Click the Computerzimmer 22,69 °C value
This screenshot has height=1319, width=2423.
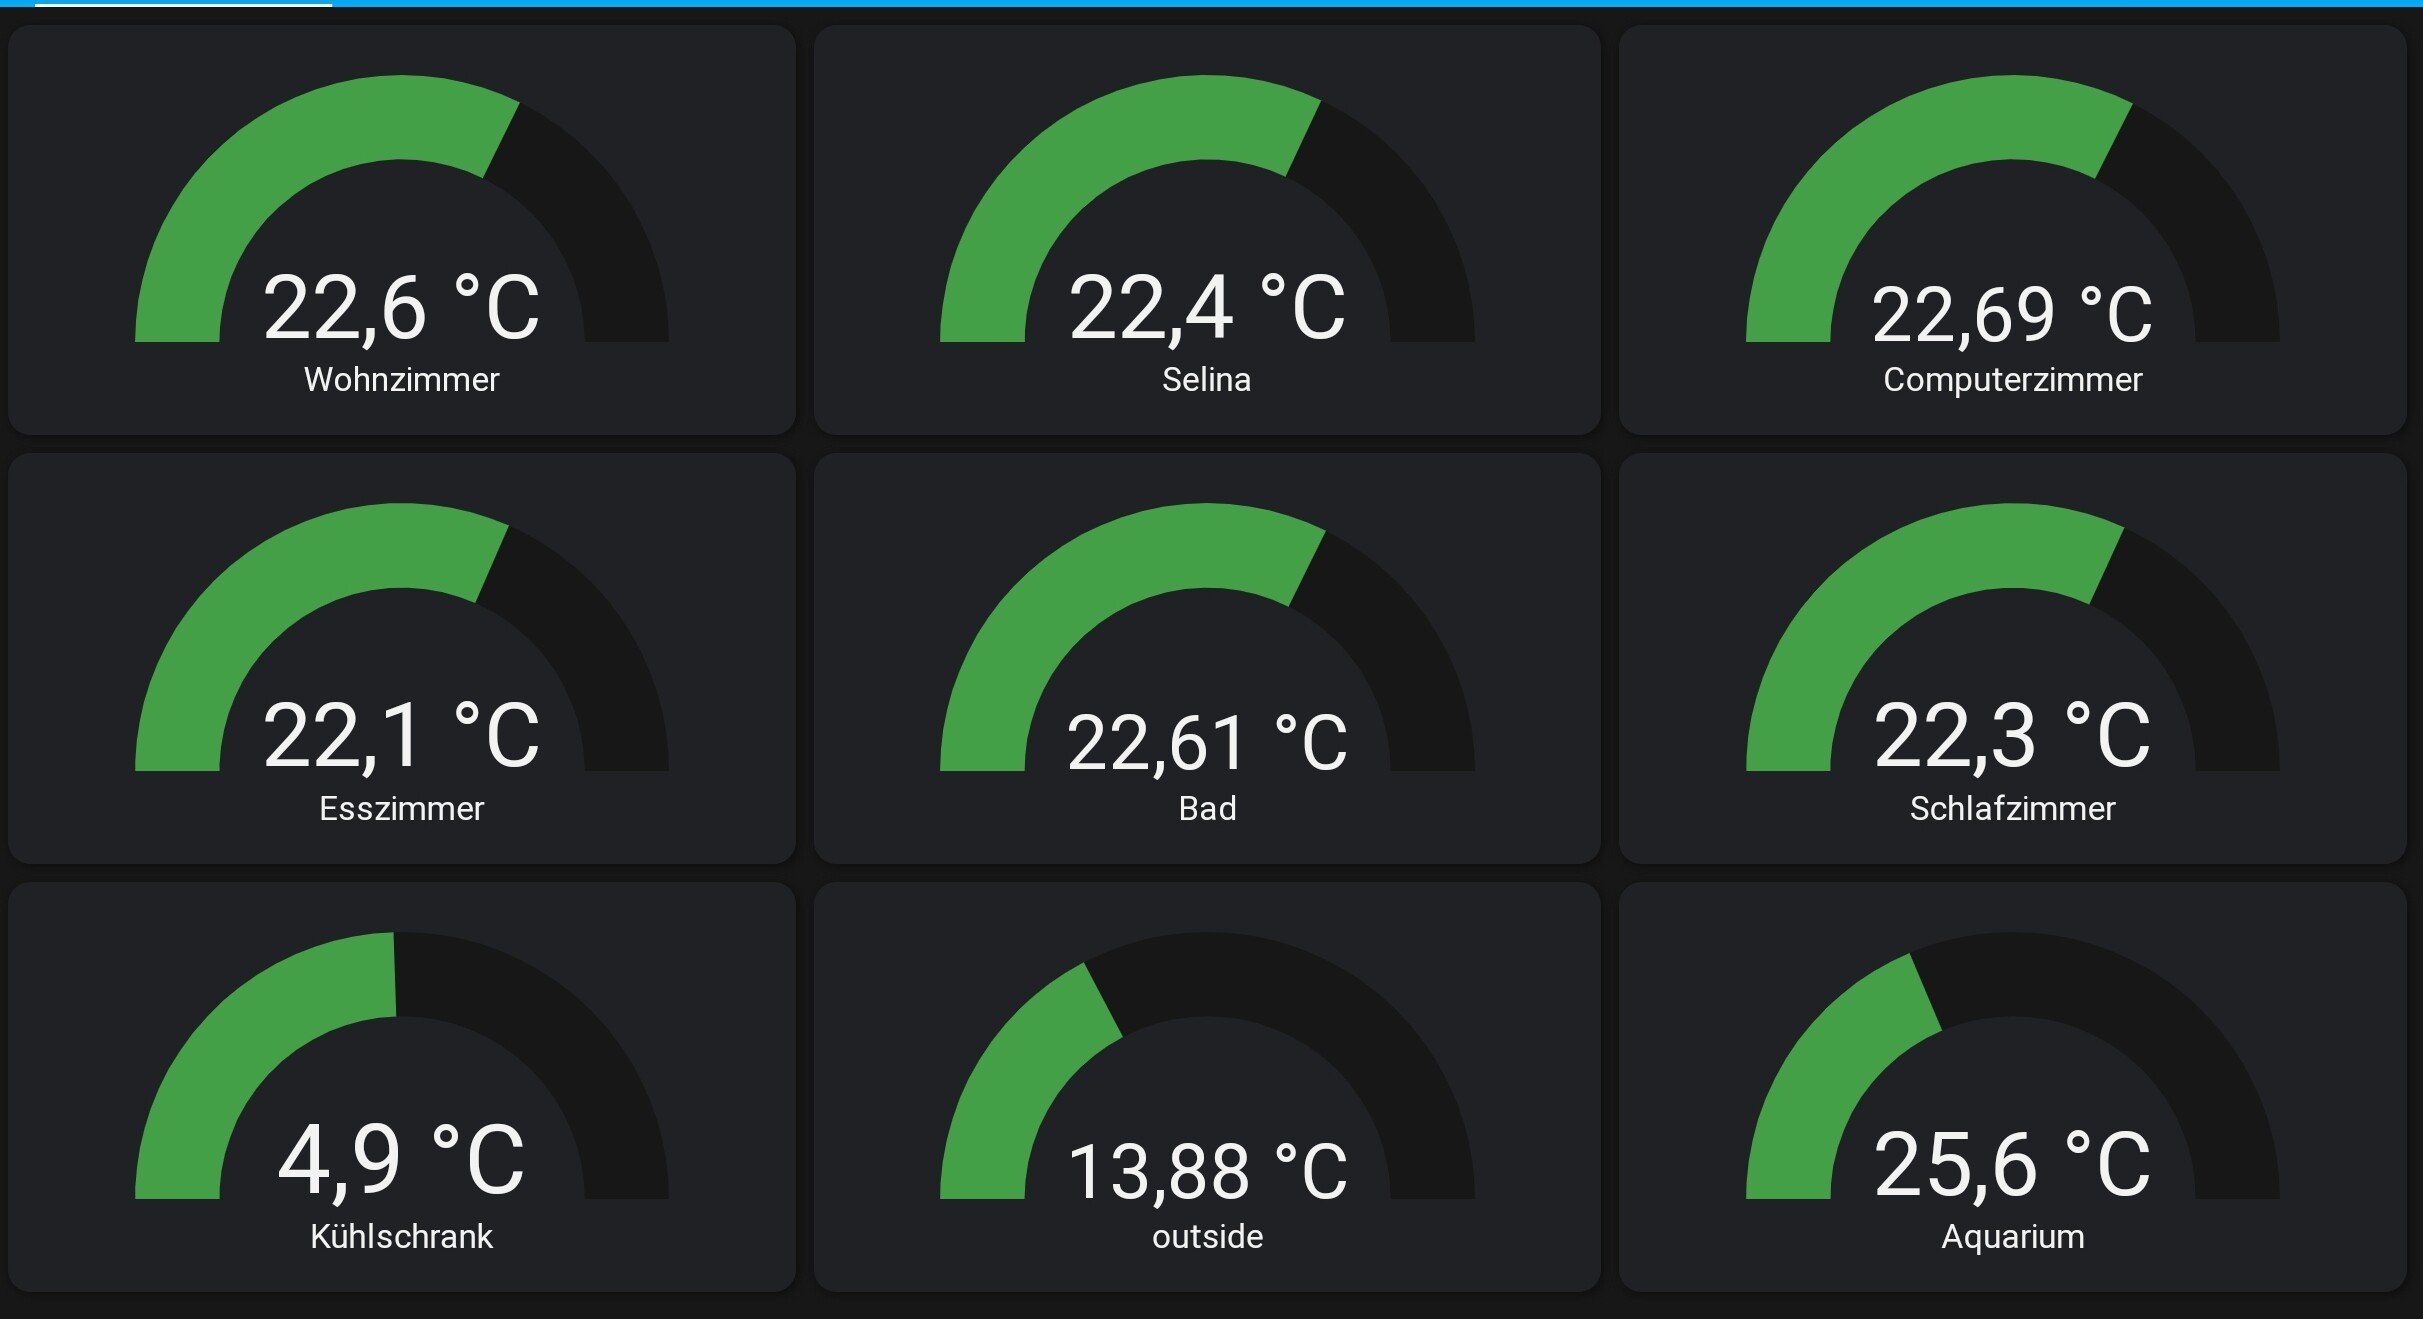coord(2011,315)
